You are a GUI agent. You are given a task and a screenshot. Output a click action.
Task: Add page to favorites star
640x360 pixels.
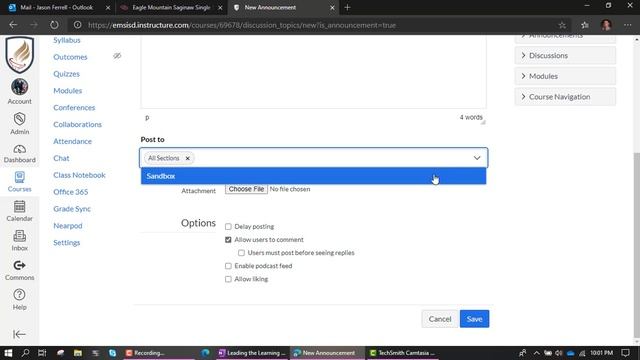pyautogui.click(x=562, y=25)
